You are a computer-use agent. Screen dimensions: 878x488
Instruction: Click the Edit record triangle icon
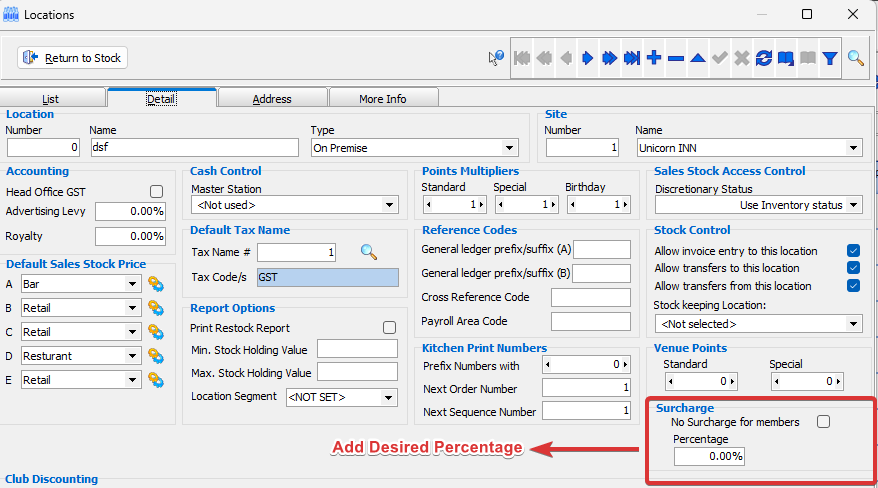pyautogui.click(x=698, y=58)
